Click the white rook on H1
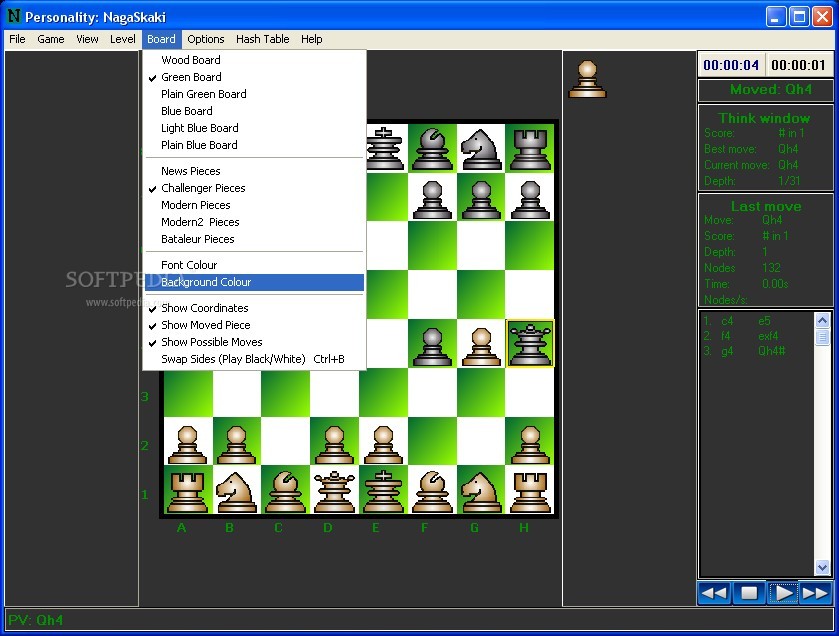The width and height of the screenshot is (839, 636). tap(530, 490)
